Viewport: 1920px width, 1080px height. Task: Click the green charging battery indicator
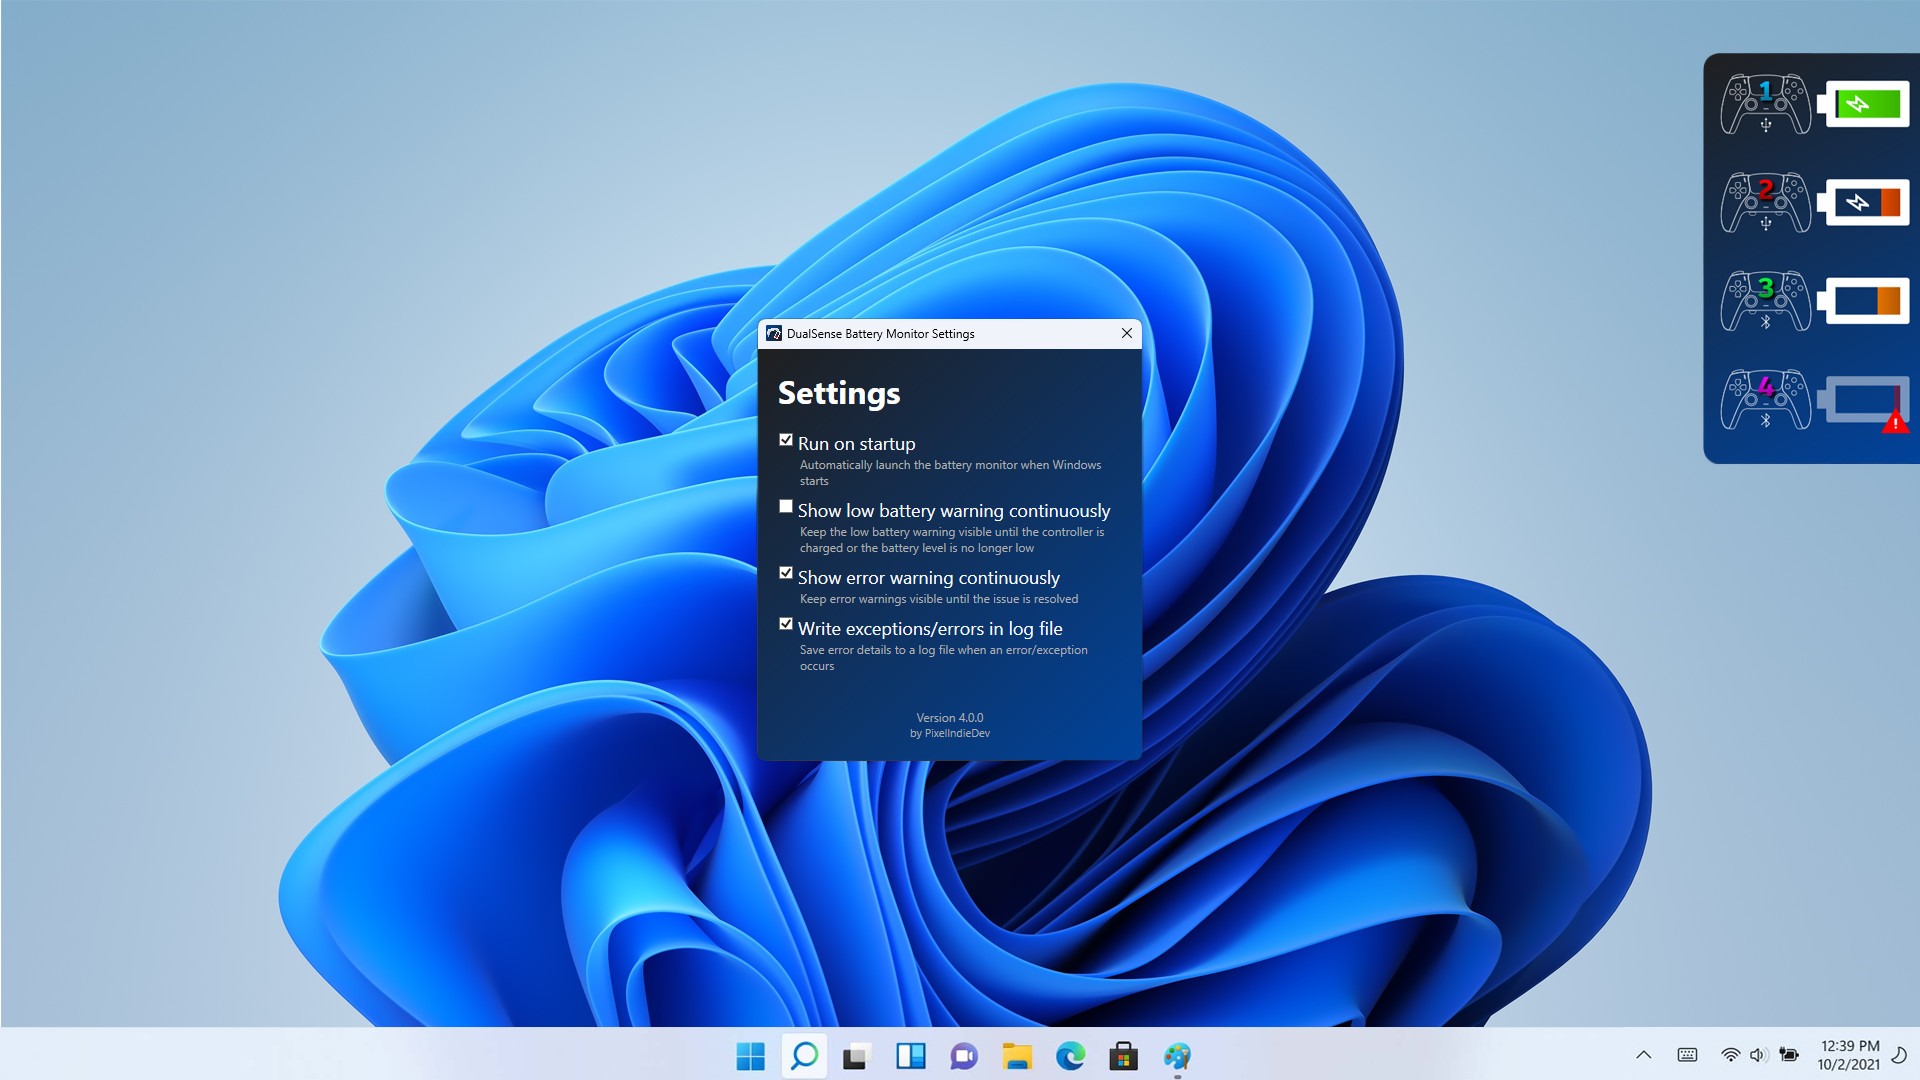pos(1864,104)
